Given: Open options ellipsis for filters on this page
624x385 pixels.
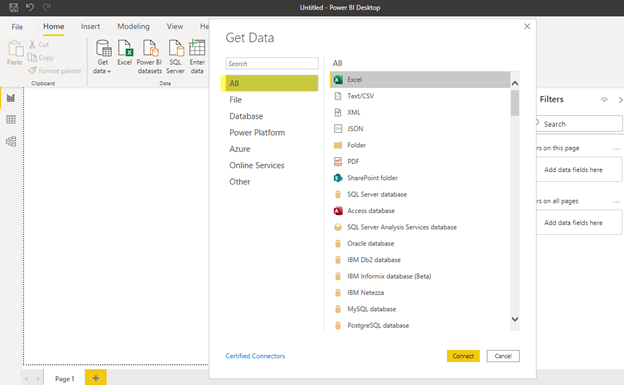Looking at the screenshot, I should (x=617, y=149).
